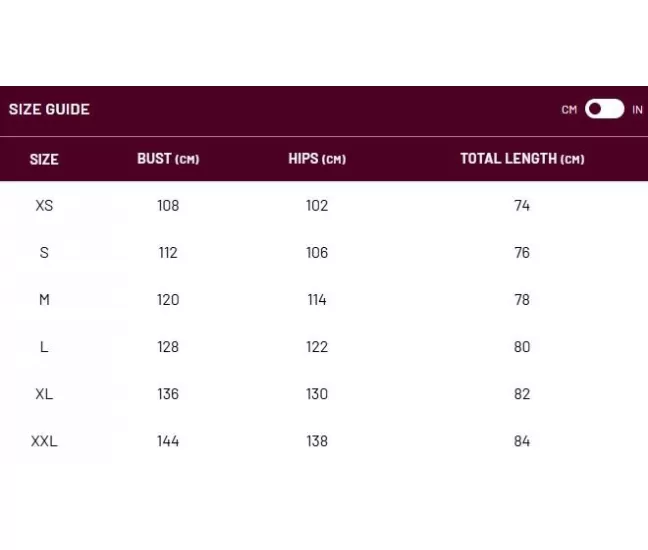Click the XS size row label
The height and width of the screenshot is (550, 648).
click(x=44, y=205)
